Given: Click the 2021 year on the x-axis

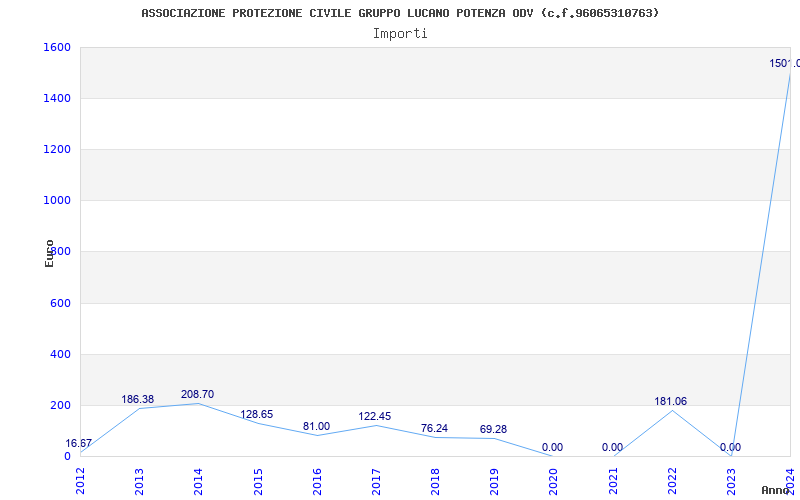Looking at the screenshot, I should 614,481.
